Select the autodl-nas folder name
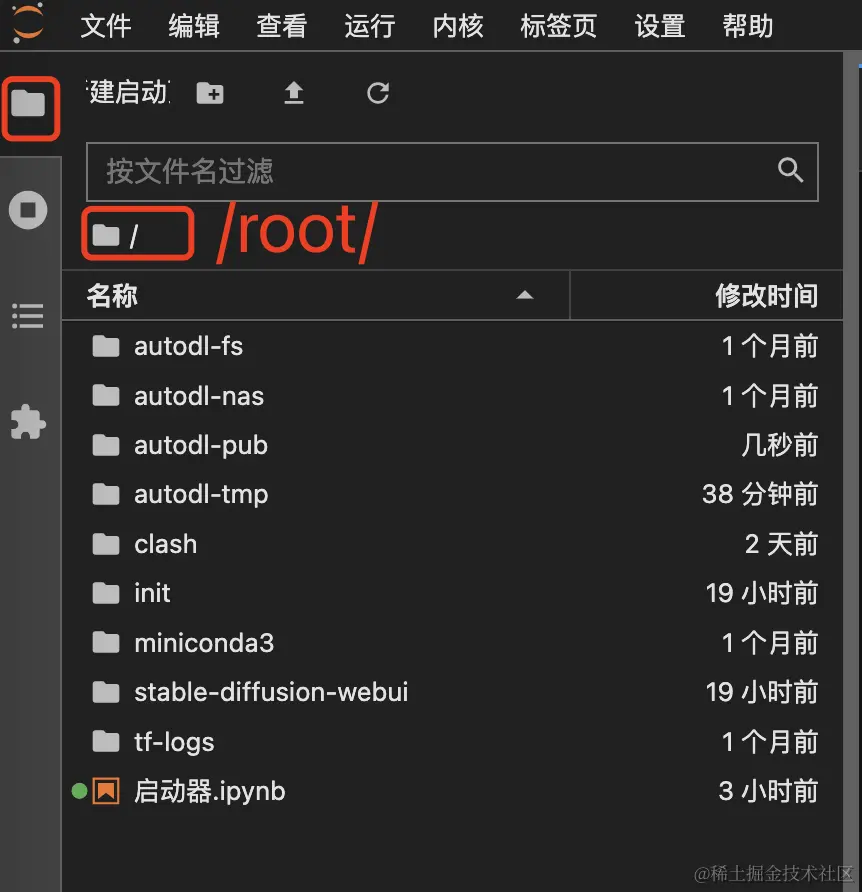Viewport: 862px width, 892px height. click(199, 395)
